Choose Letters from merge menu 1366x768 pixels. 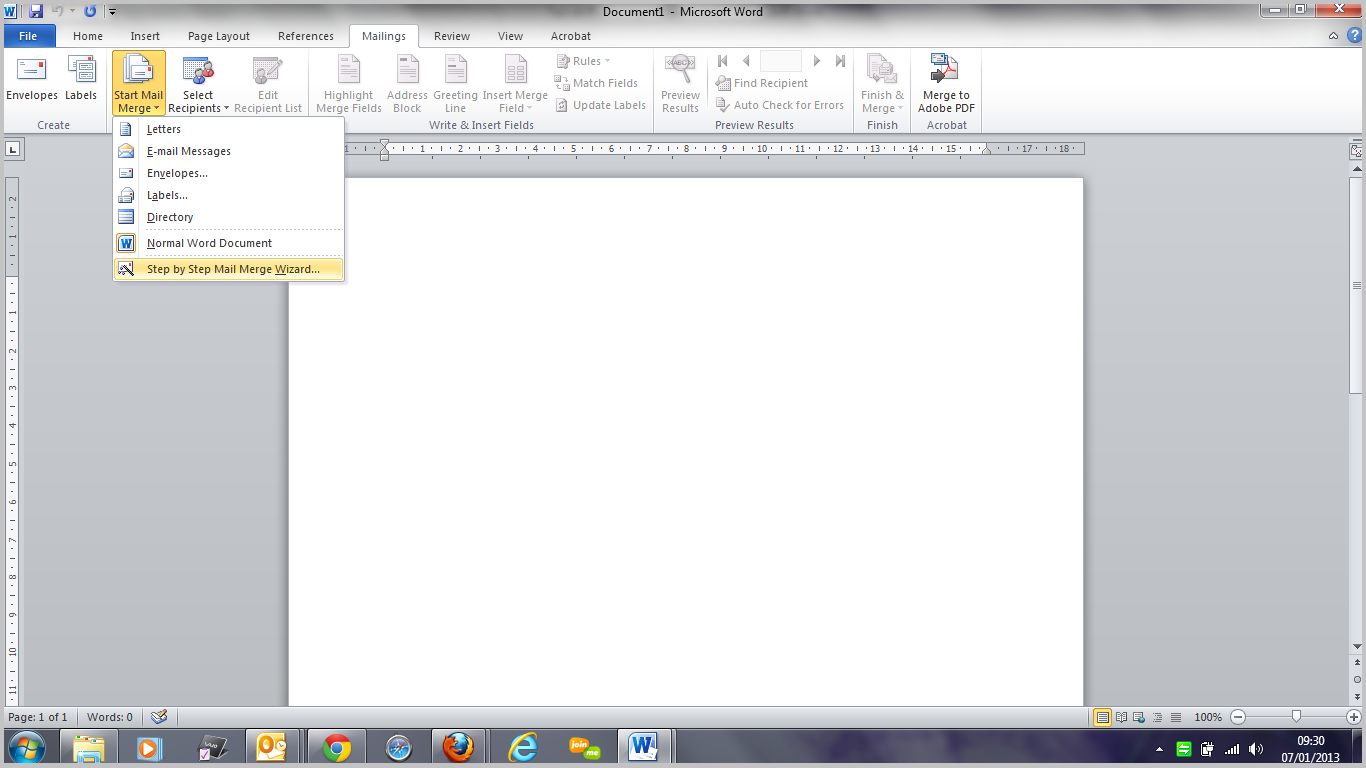(229, 129)
